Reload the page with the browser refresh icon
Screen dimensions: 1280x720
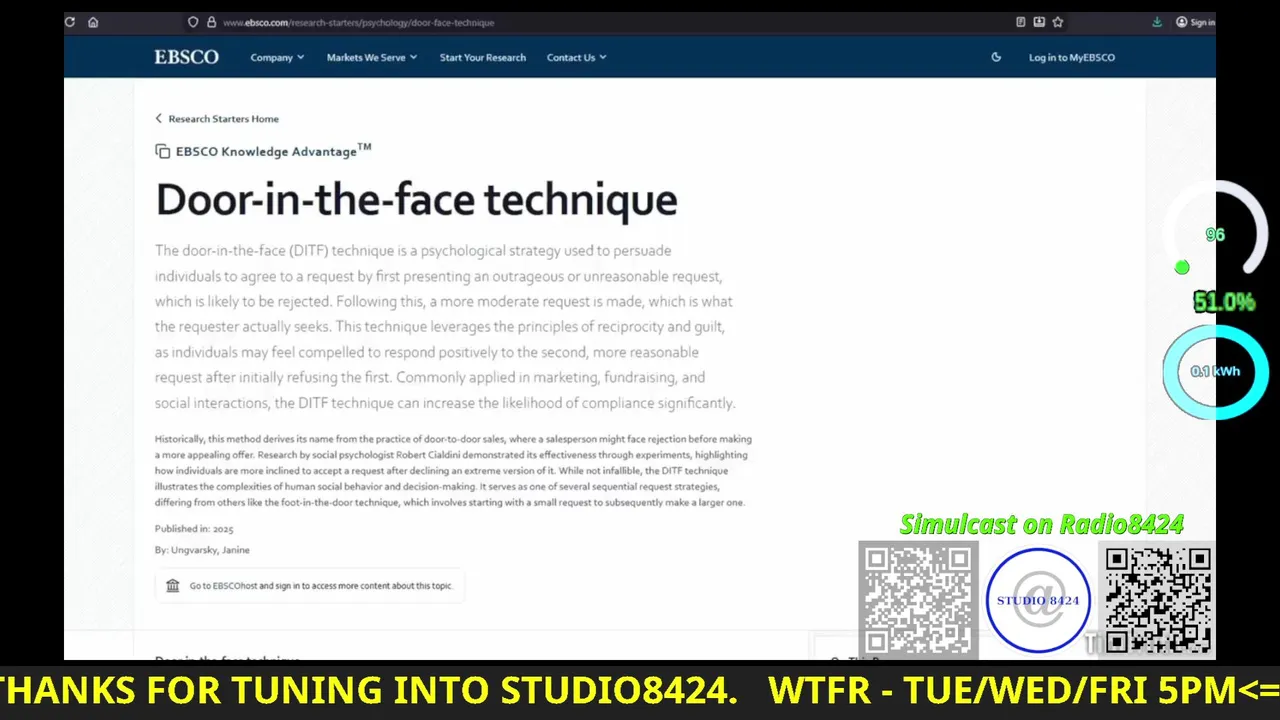click(x=70, y=22)
